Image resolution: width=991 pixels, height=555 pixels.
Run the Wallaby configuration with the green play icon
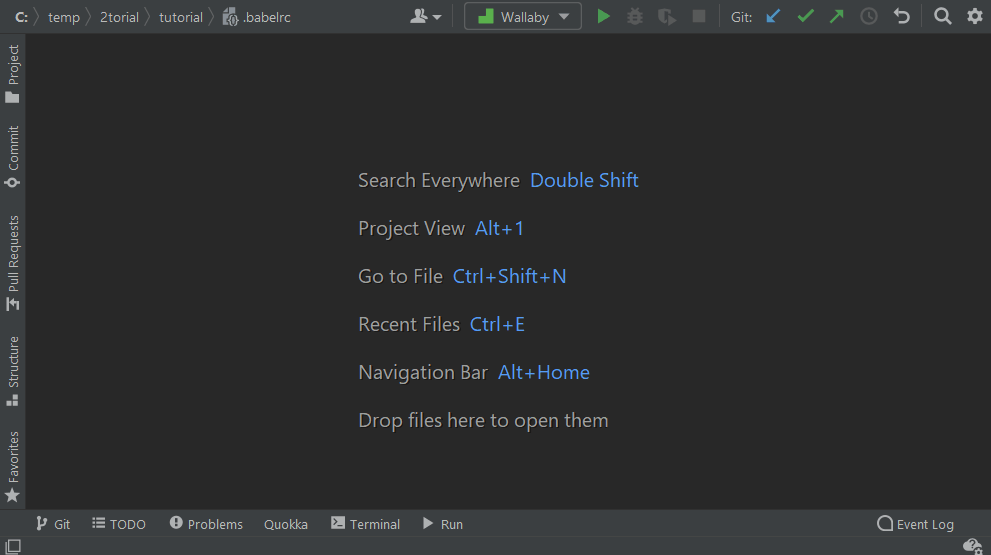click(x=603, y=17)
